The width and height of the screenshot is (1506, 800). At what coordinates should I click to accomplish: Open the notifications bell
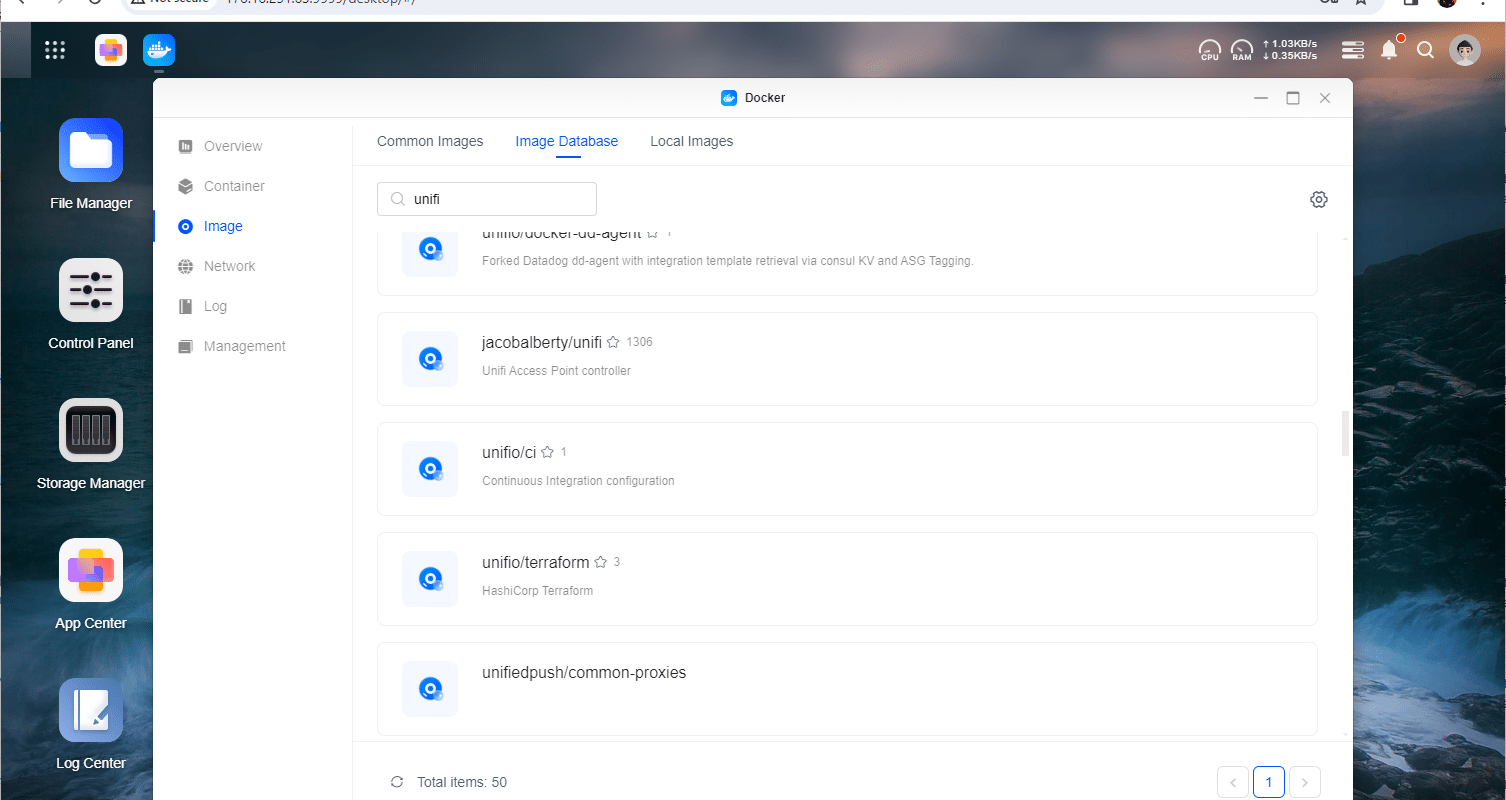click(1390, 50)
